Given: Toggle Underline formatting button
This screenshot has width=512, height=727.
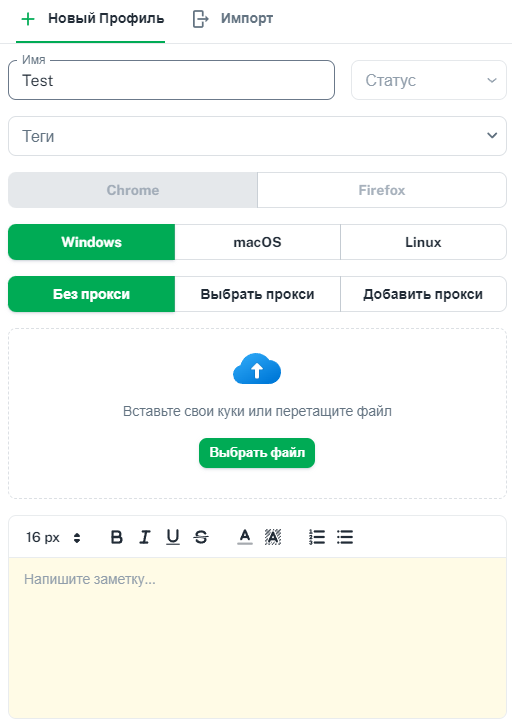Looking at the screenshot, I should tap(173, 537).
